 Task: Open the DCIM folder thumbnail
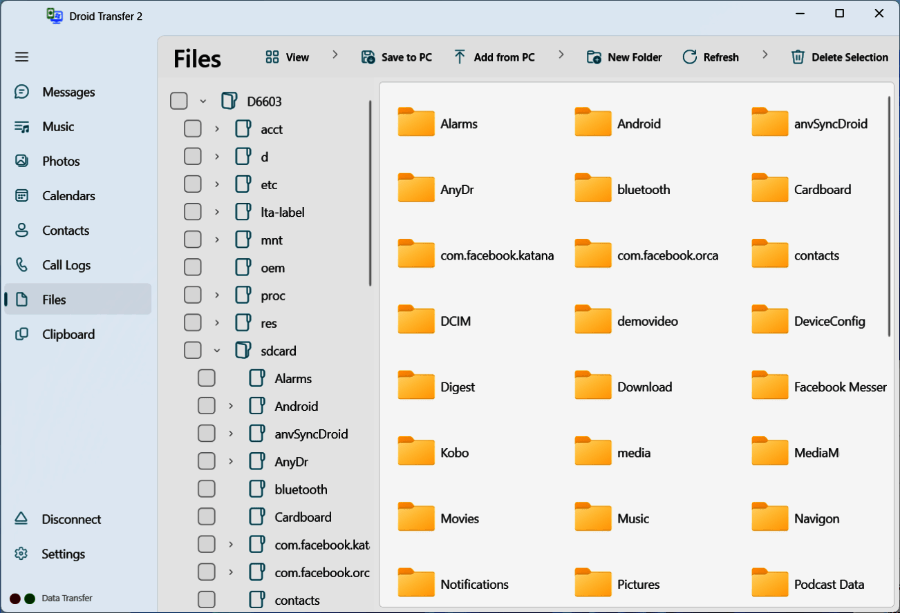pyautogui.click(x=417, y=321)
